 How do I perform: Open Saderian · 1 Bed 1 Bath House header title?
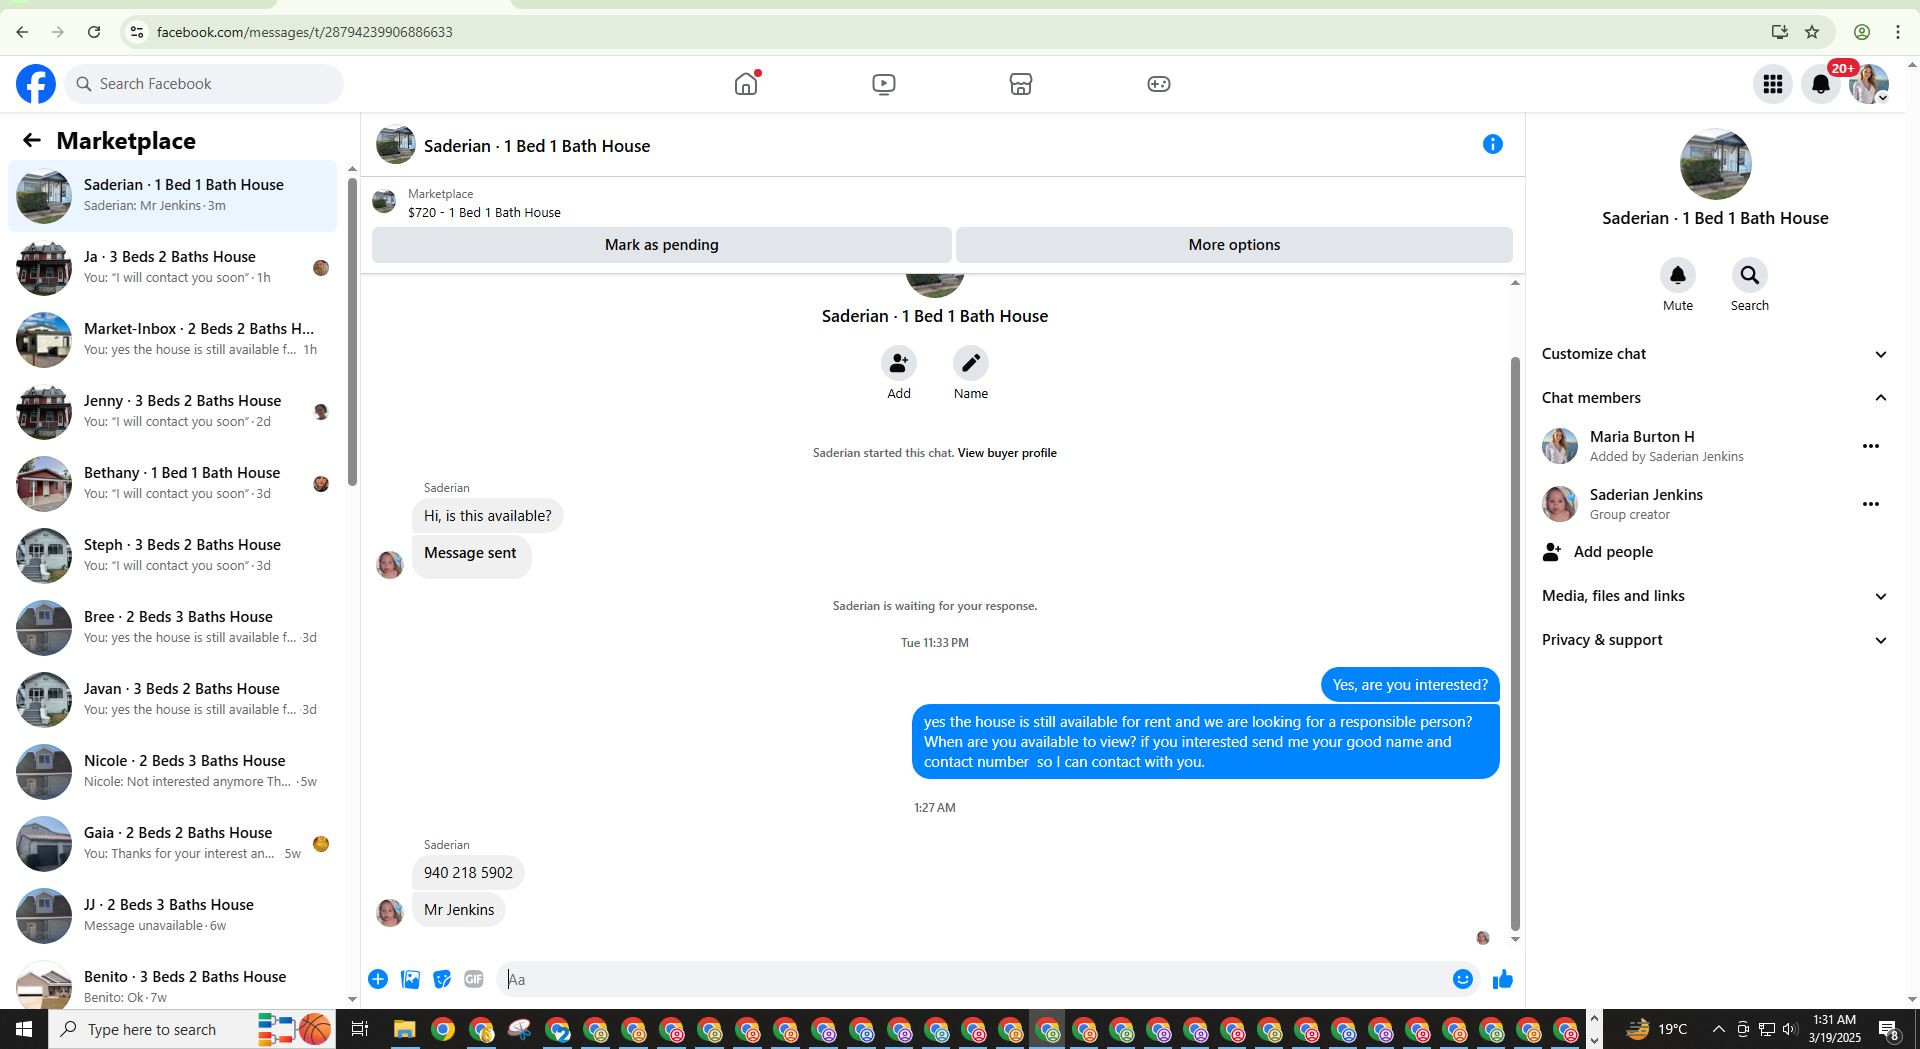pyautogui.click(x=537, y=146)
